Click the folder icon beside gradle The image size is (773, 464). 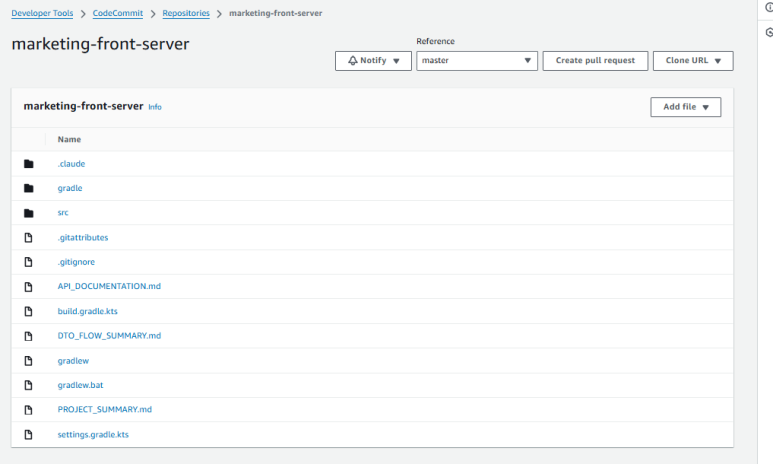(29, 188)
